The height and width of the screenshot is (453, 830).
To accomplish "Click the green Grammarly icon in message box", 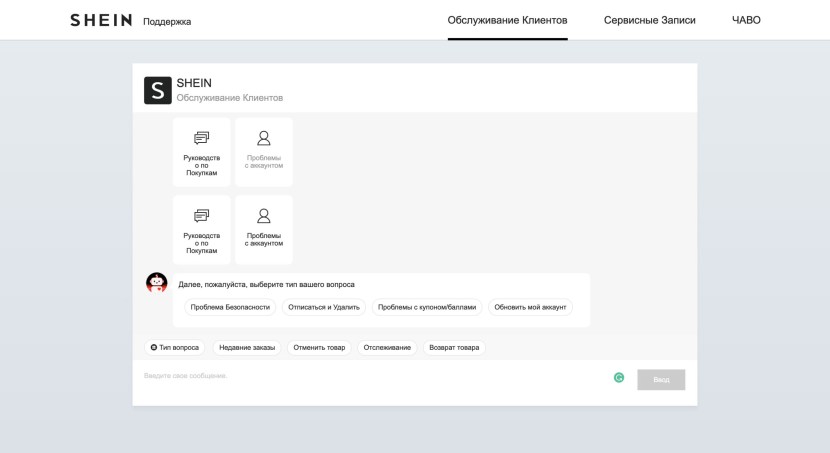I will [x=619, y=378].
